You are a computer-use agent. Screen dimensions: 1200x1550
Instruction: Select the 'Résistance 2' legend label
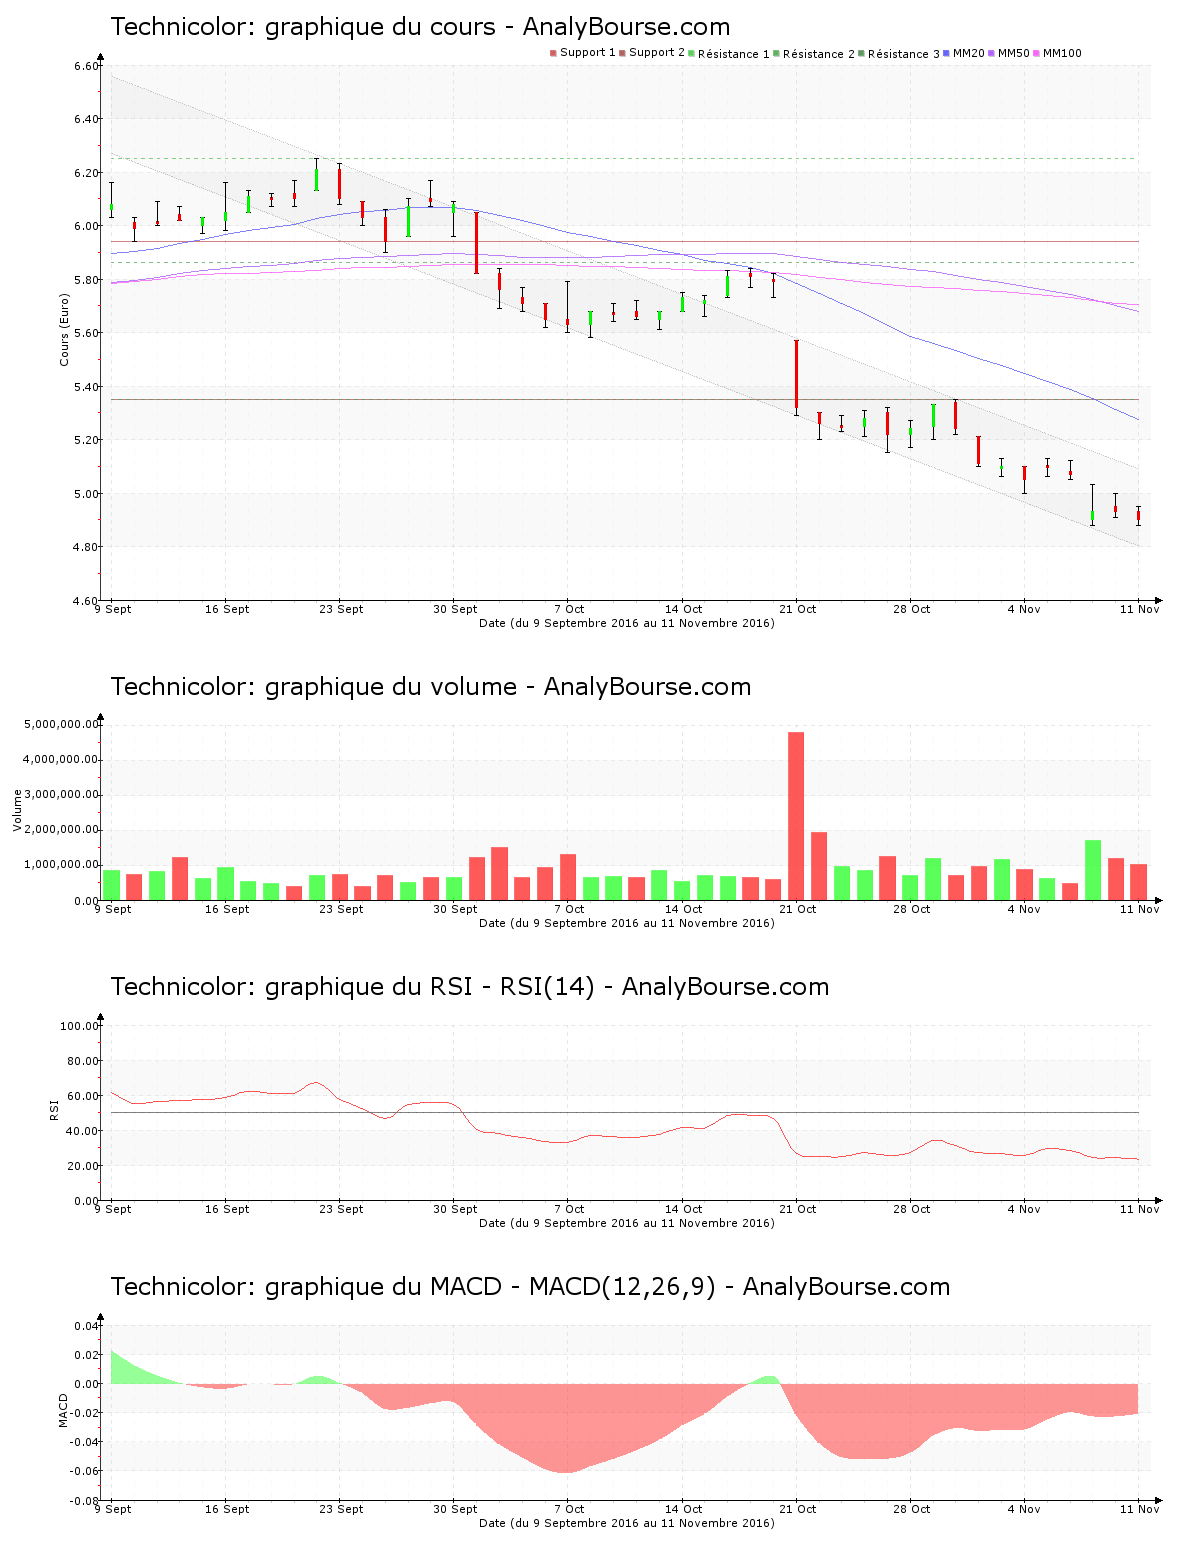(819, 54)
